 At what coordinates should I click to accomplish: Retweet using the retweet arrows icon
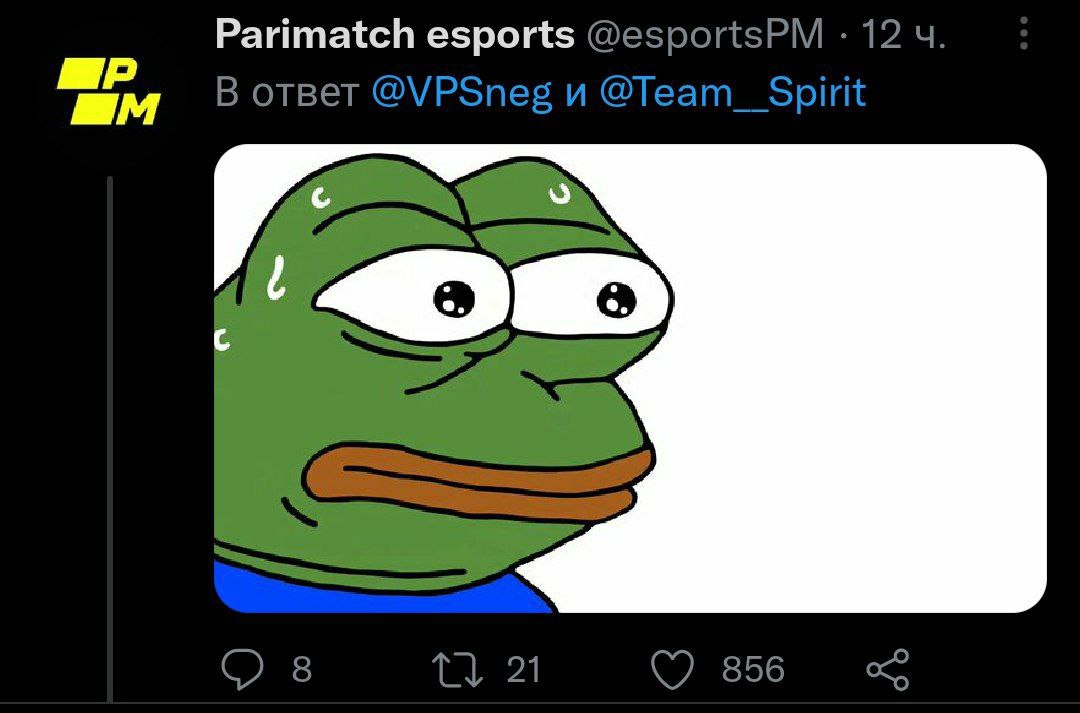coord(457,670)
